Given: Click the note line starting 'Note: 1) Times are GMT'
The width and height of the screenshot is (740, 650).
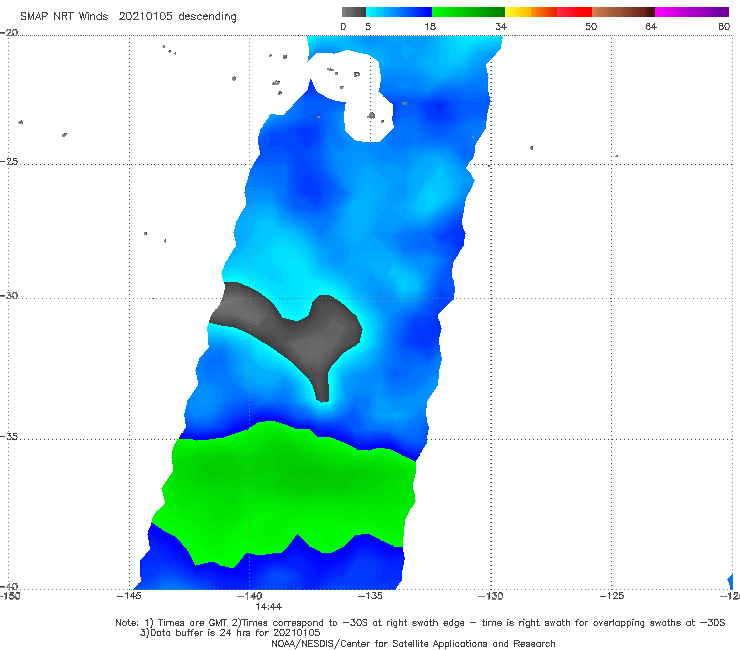Looking at the screenshot, I should 420,623.
